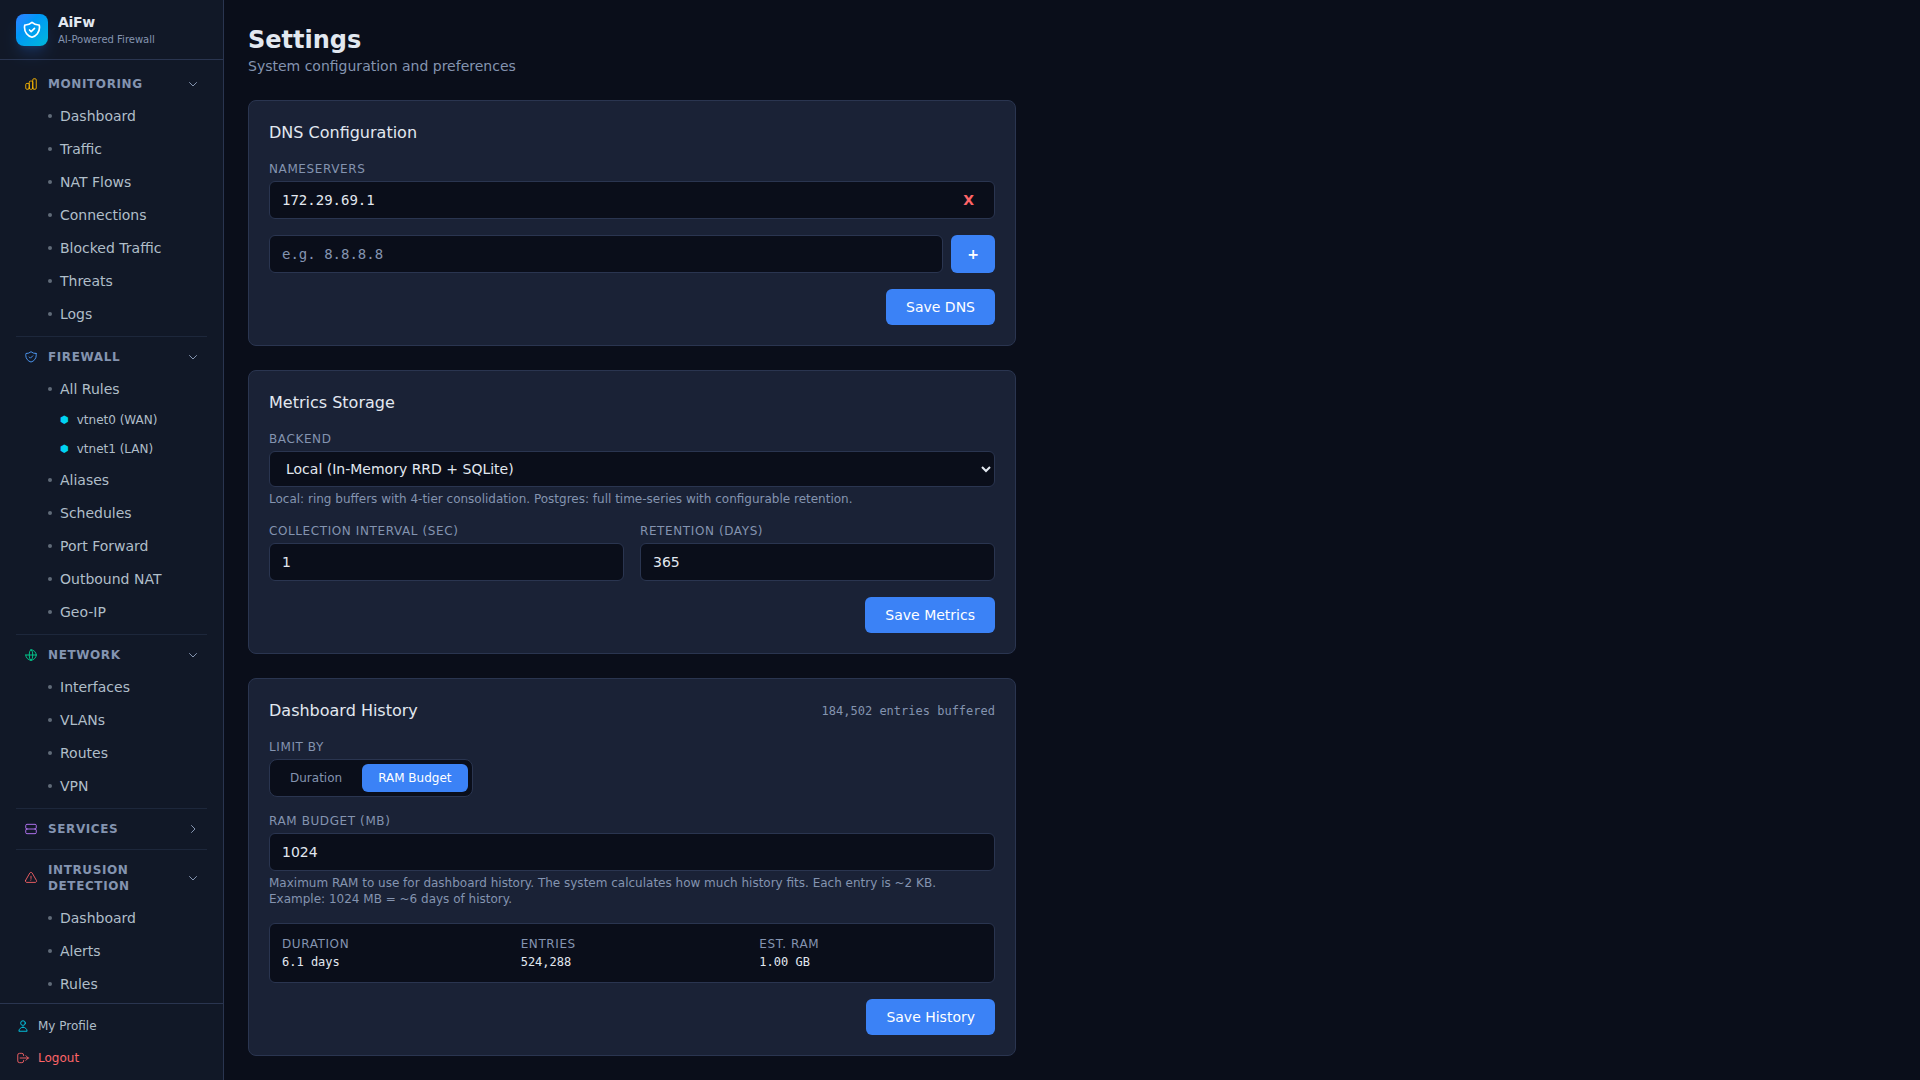Viewport: 1920px width, 1080px height.
Task: Click Logout link
Action: tap(58, 1058)
